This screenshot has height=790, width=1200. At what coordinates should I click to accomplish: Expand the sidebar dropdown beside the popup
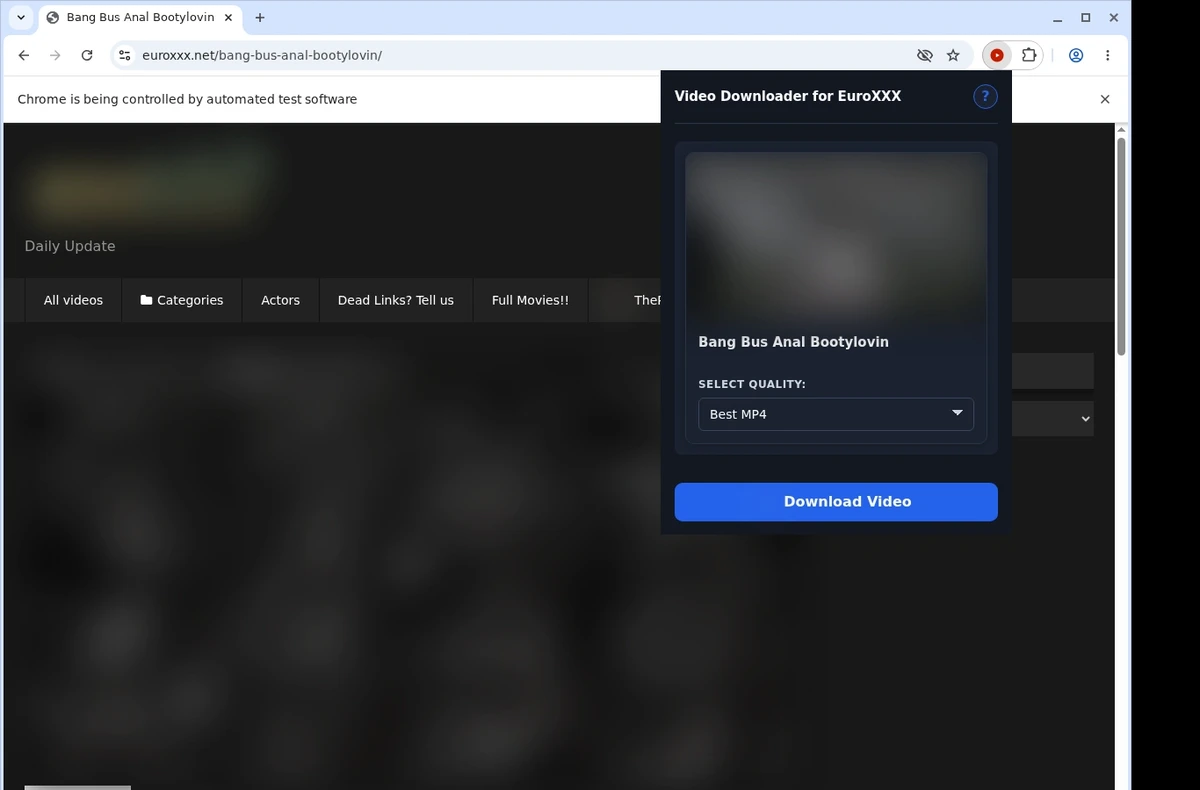(1053, 419)
